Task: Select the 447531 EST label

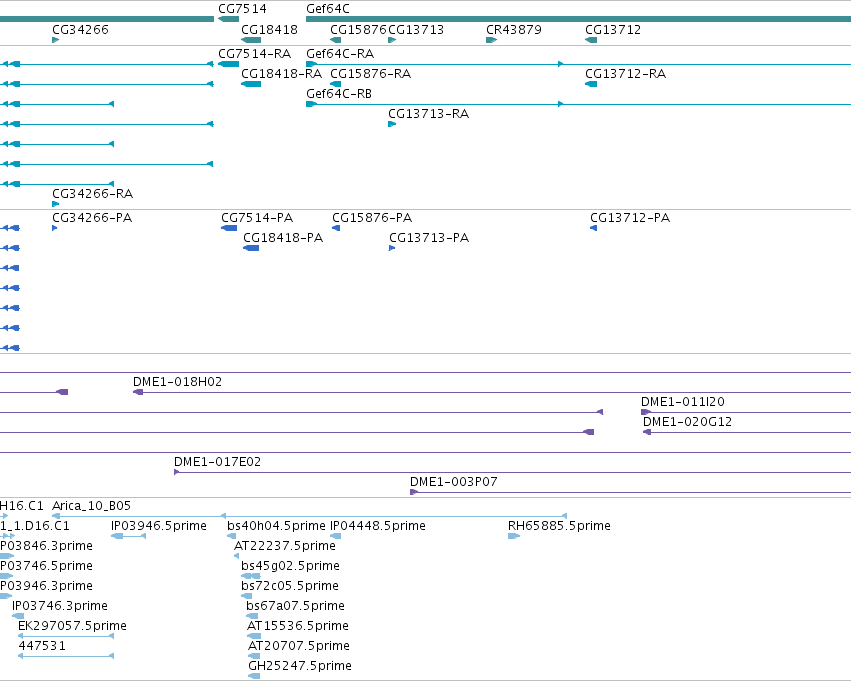Action: [42, 646]
